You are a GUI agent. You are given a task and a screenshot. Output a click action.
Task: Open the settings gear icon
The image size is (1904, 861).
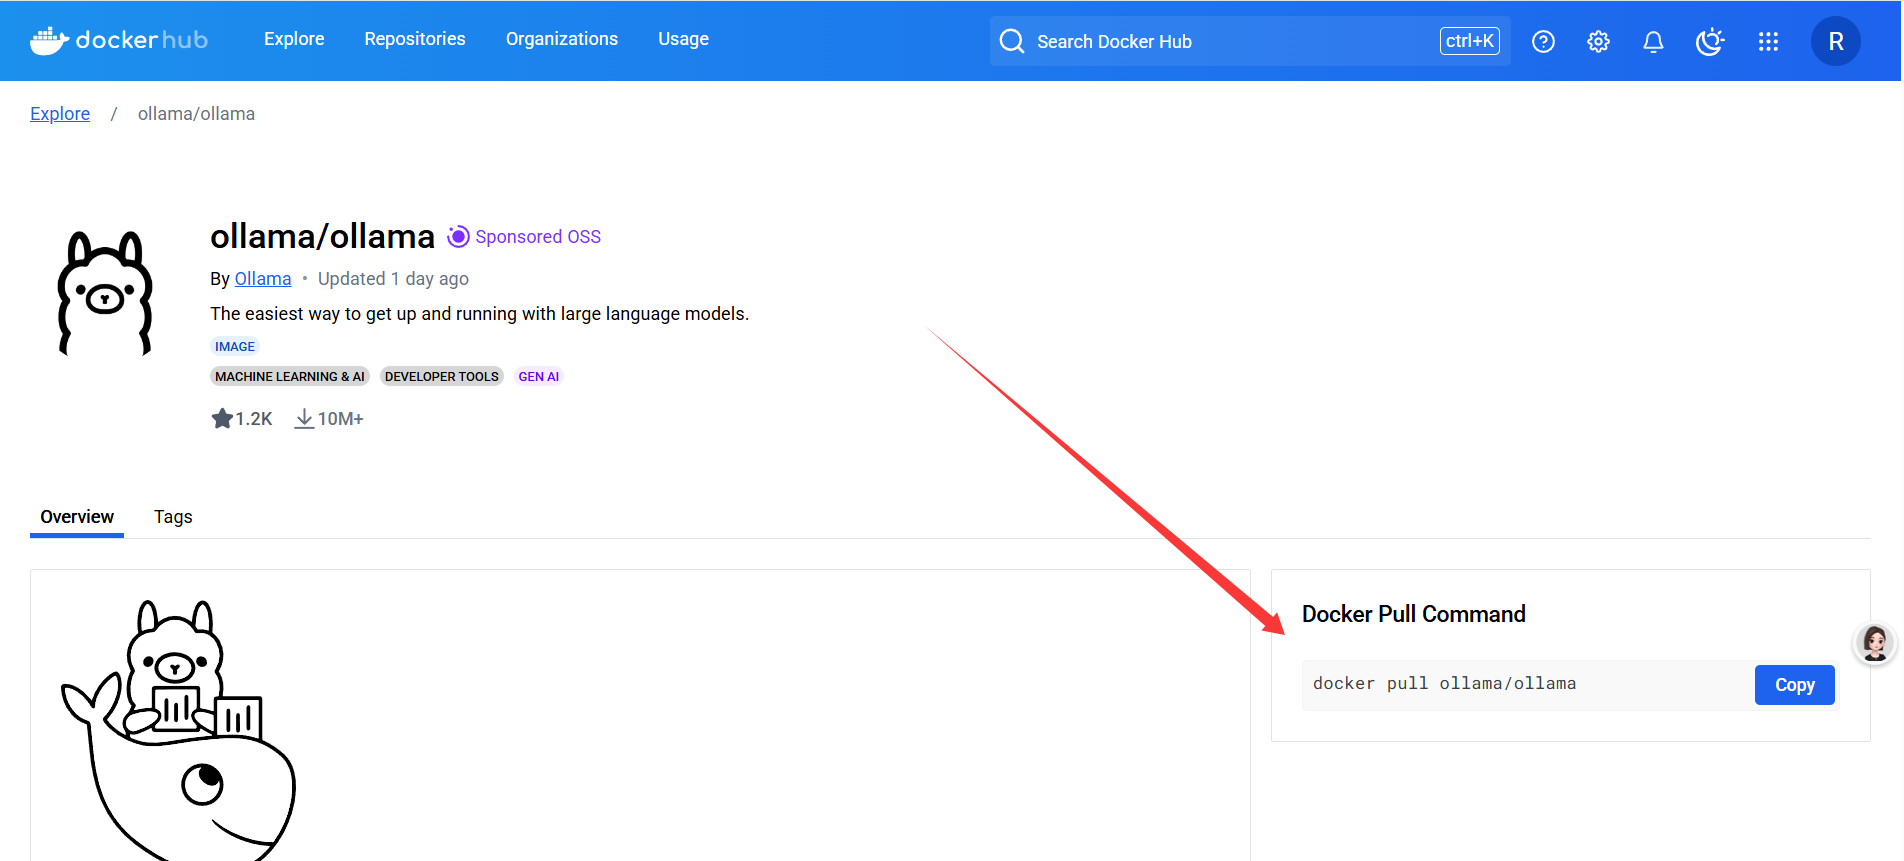[x=1598, y=41]
